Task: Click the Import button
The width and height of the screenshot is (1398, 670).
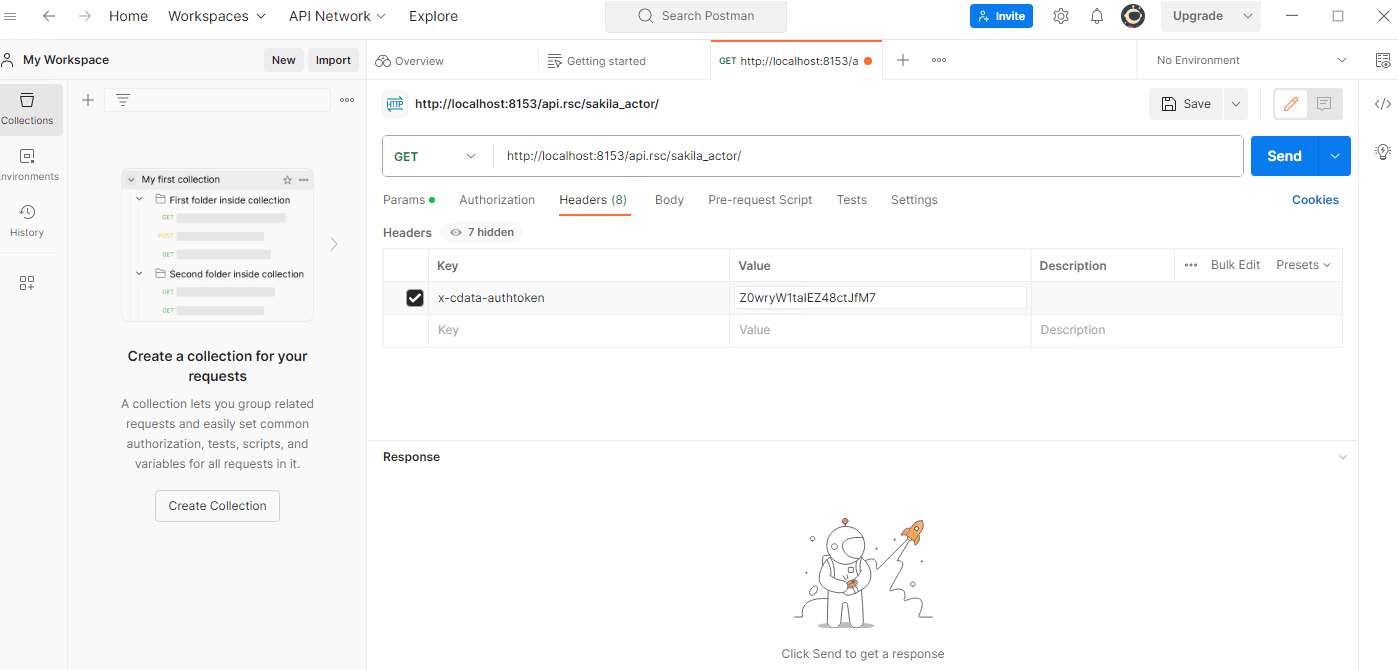Action: [x=333, y=60]
